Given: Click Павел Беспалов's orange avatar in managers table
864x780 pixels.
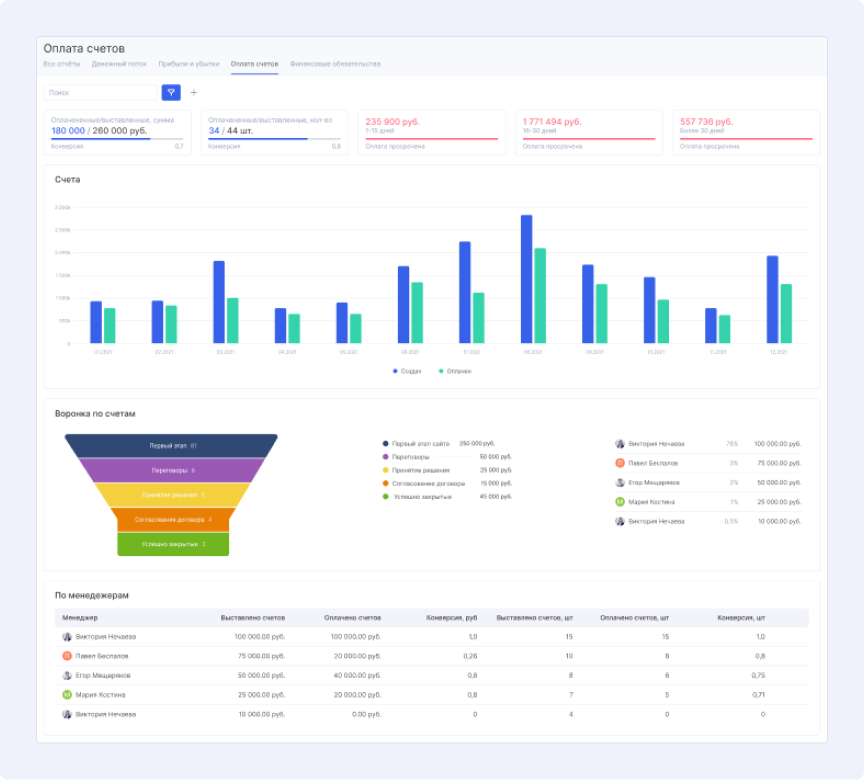Looking at the screenshot, I should pos(67,656).
